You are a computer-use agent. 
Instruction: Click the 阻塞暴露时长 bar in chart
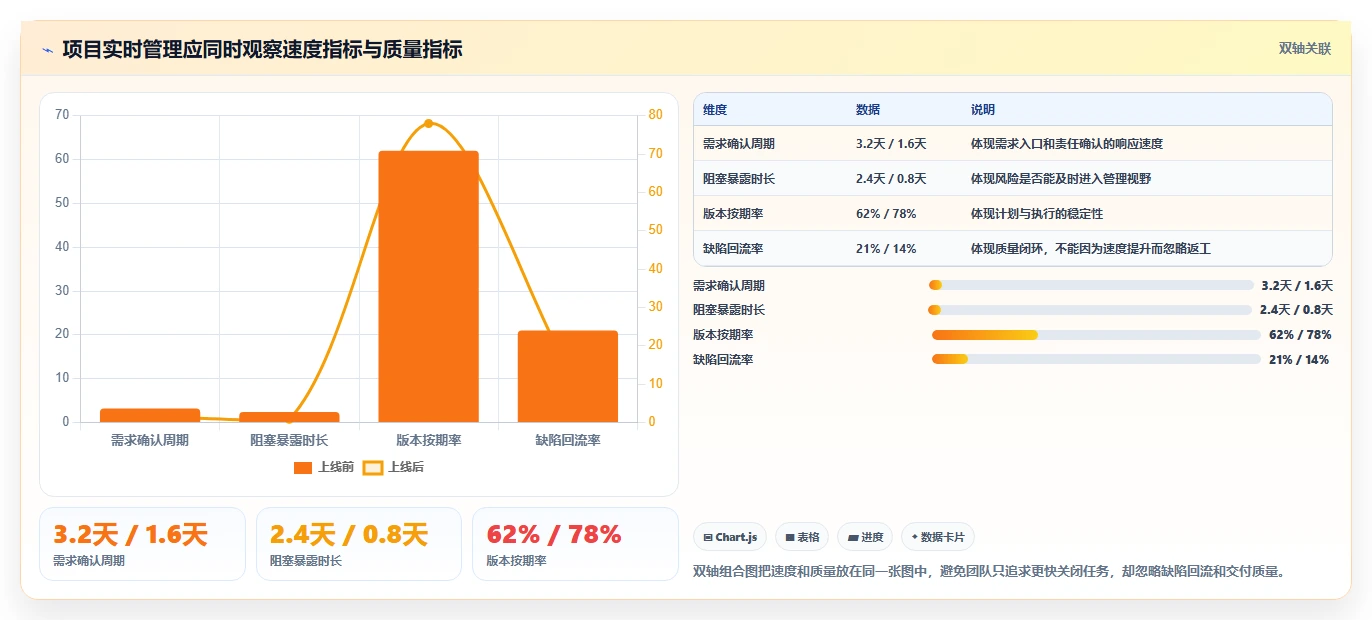[289, 417]
